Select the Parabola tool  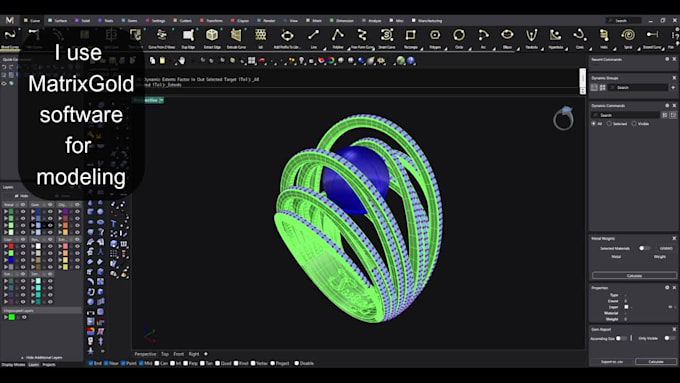tap(531, 38)
